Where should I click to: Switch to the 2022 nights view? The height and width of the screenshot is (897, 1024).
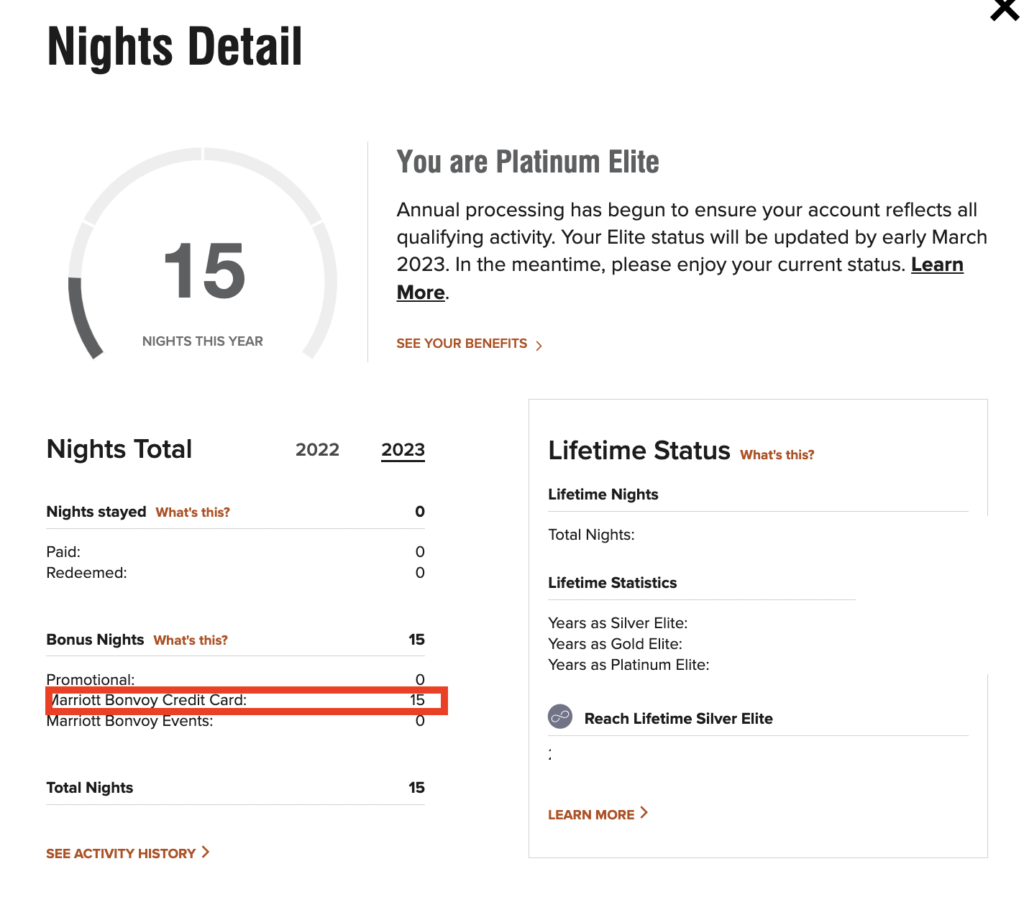317,450
